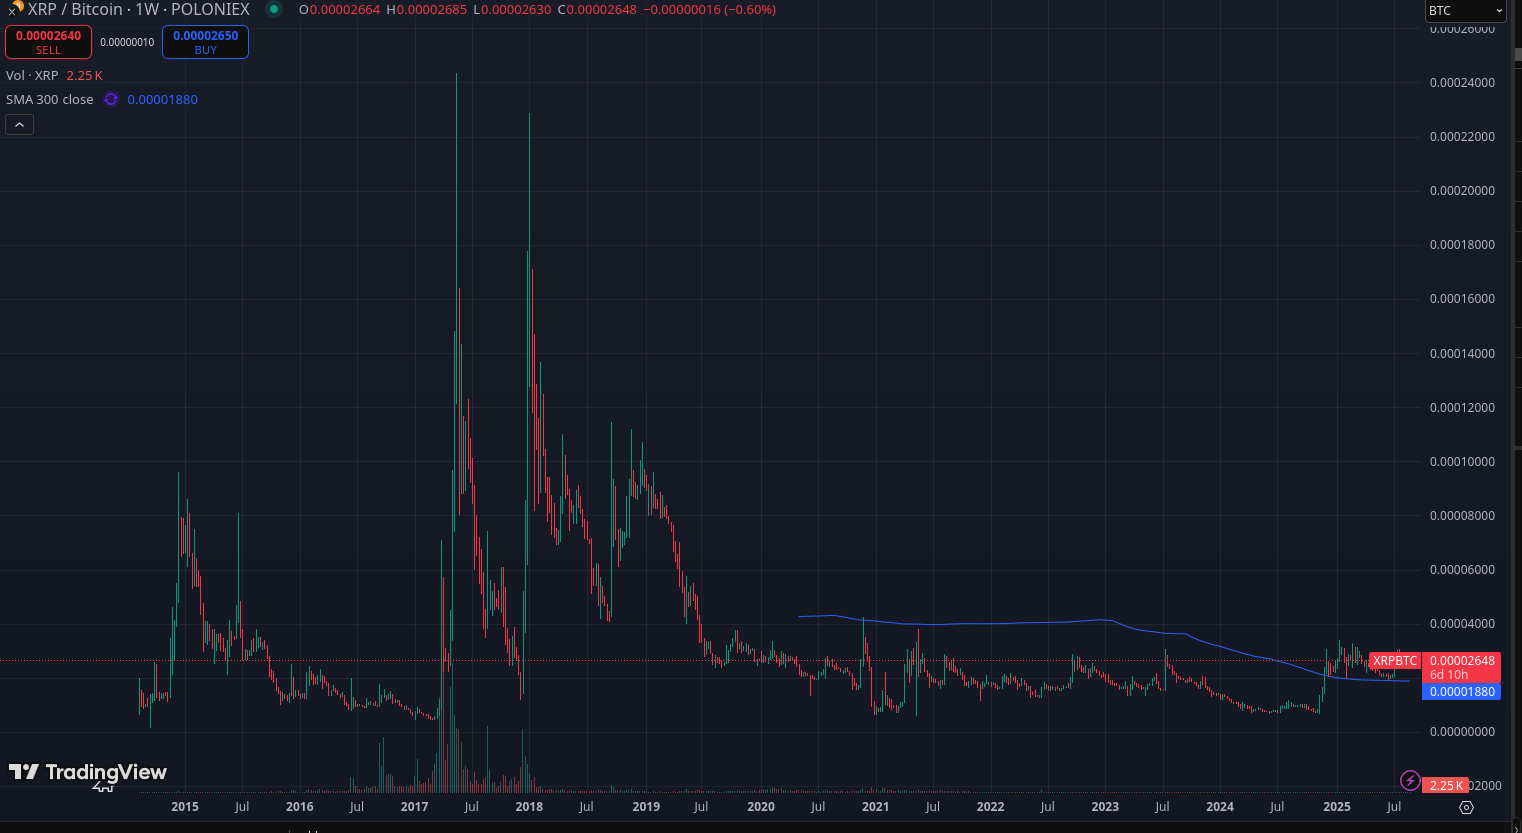The width and height of the screenshot is (1522, 833).
Task: Click the 0.00022000 price axis label
Action: pyautogui.click(x=1462, y=137)
